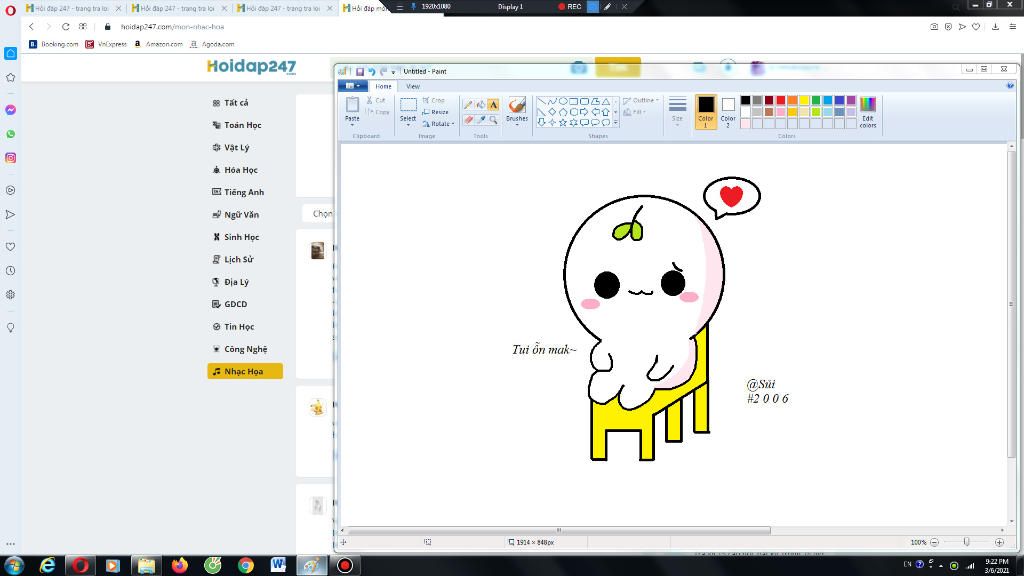Expand the Shapes gallery with the More arrow
Image resolution: width=1024 pixels, height=576 pixels.
pyautogui.click(x=615, y=122)
